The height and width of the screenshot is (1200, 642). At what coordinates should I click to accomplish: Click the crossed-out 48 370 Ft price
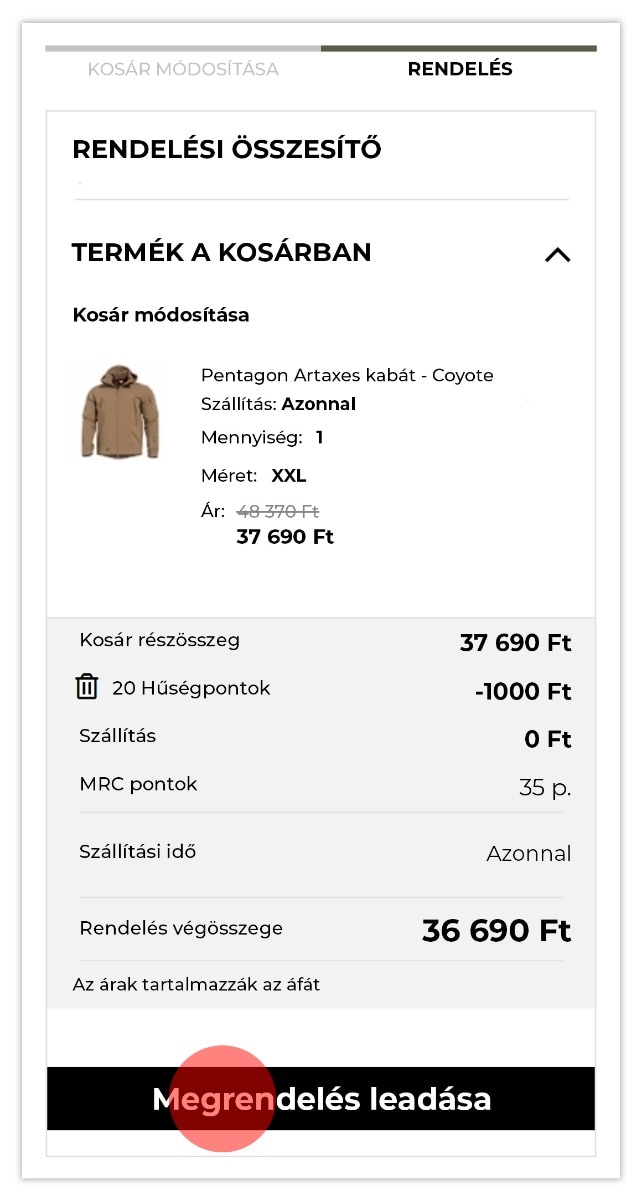(x=277, y=511)
